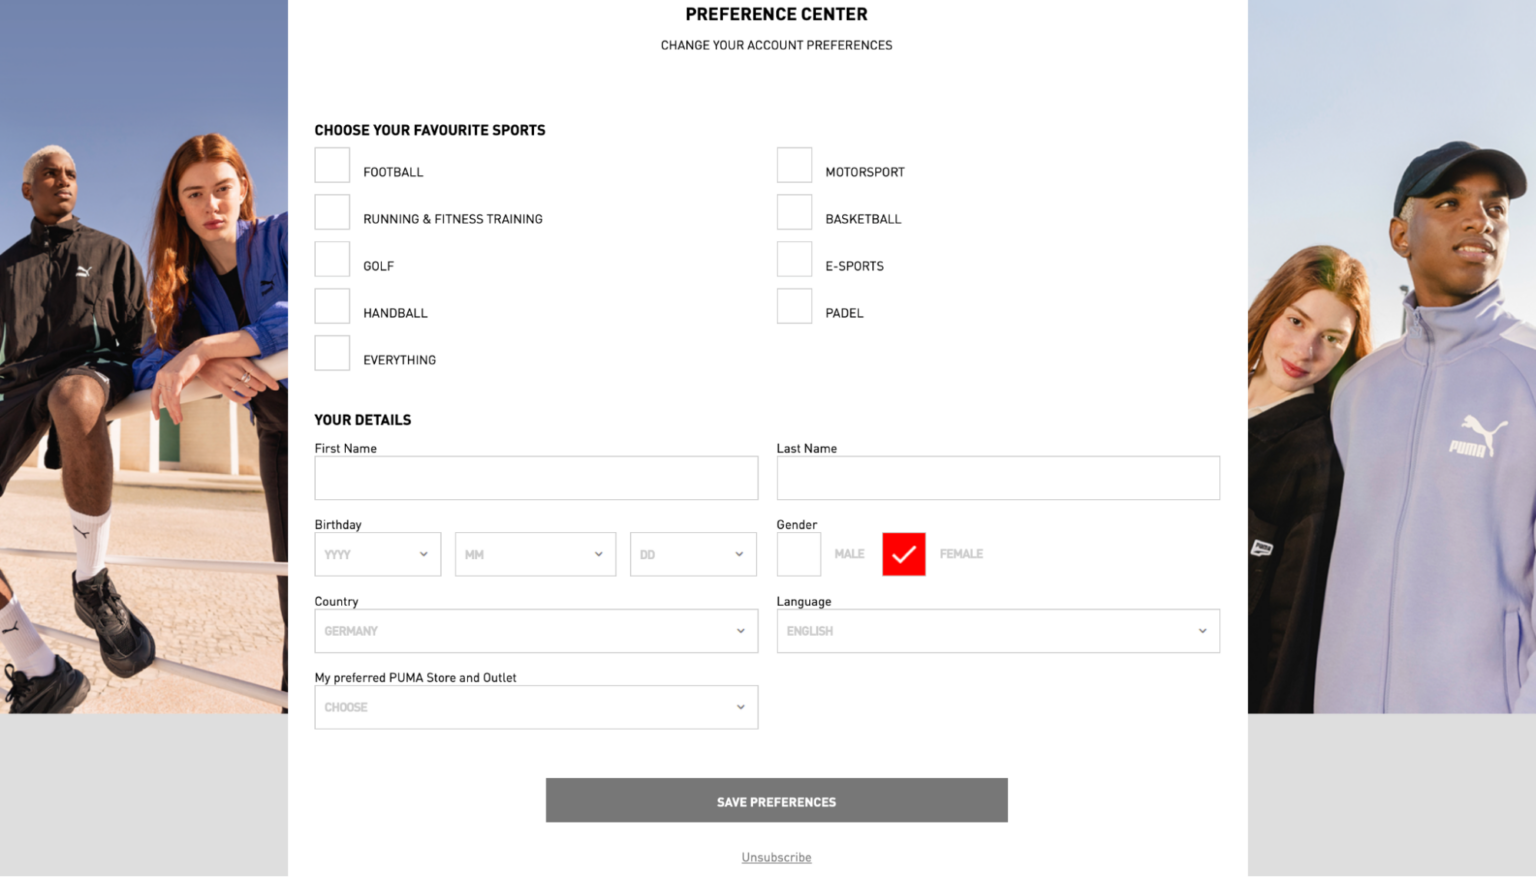
Task: Click the First Name input field
Action: [536, 478]
